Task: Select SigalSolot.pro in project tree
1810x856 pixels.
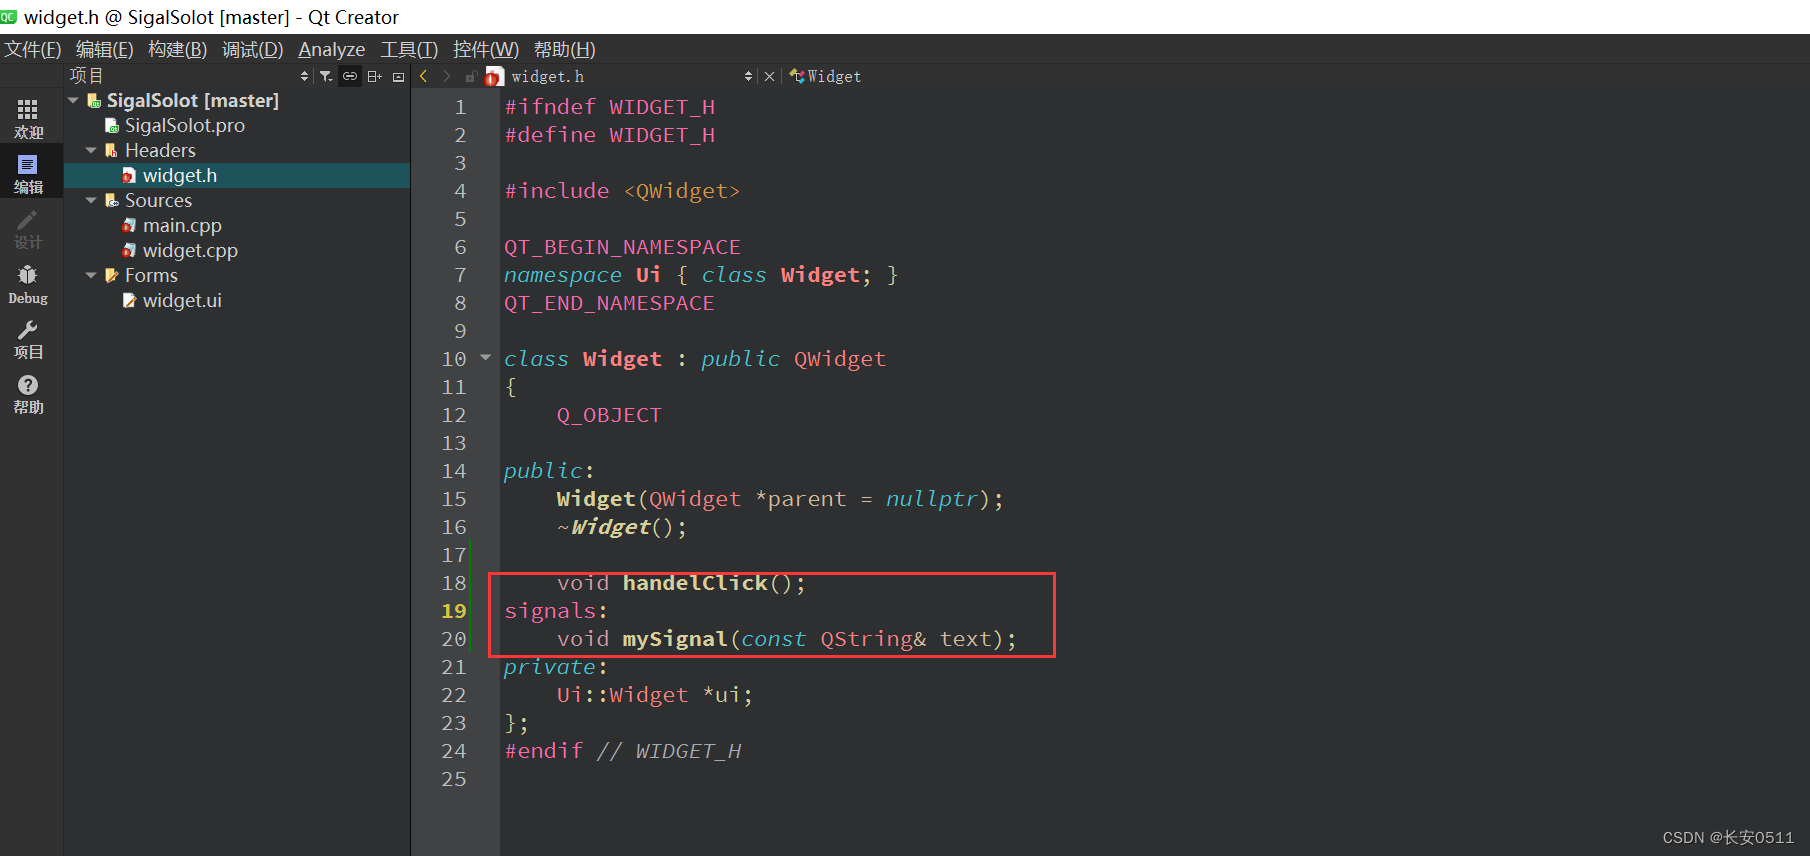Action: pos(185,125)
